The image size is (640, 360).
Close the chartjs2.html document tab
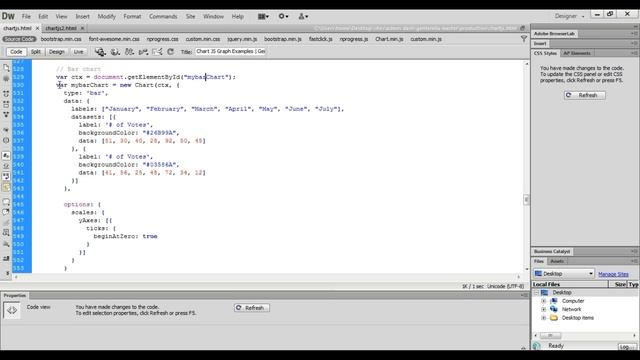(x=82, y=28)
